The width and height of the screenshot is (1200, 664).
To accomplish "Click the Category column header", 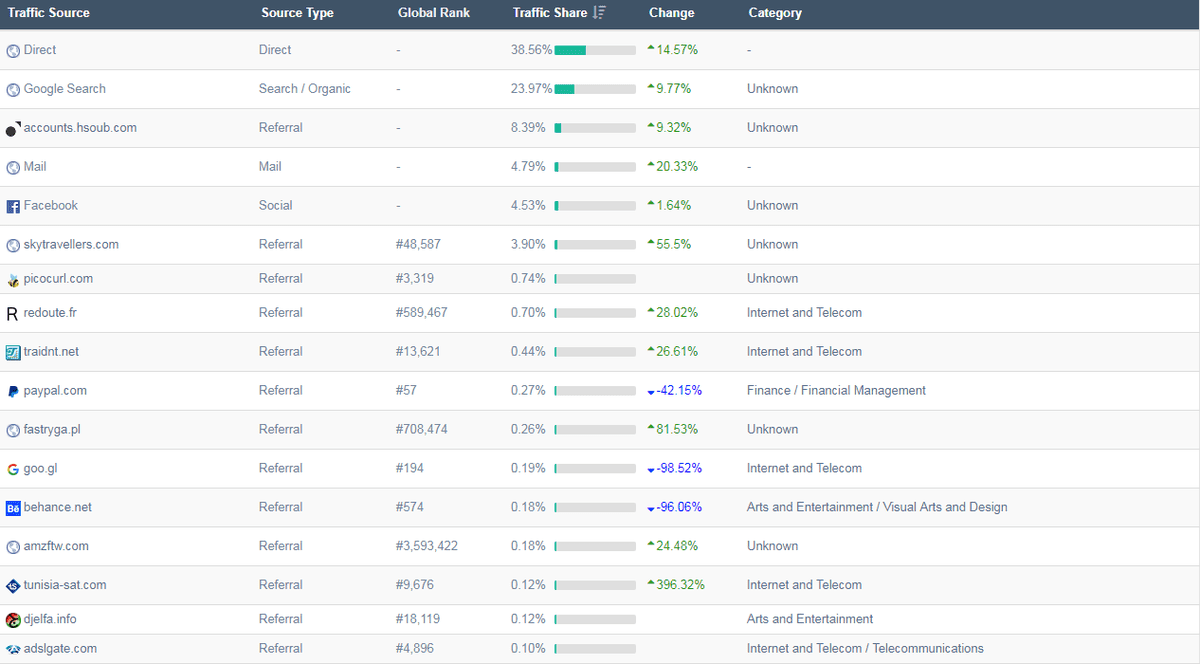I will point(774,13).
